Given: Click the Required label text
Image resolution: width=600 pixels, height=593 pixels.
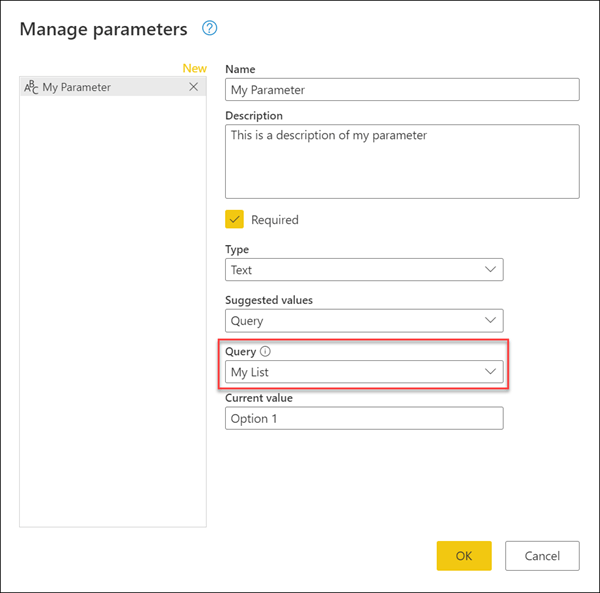Looking at the screenshot, I should [x=275, y=220].
